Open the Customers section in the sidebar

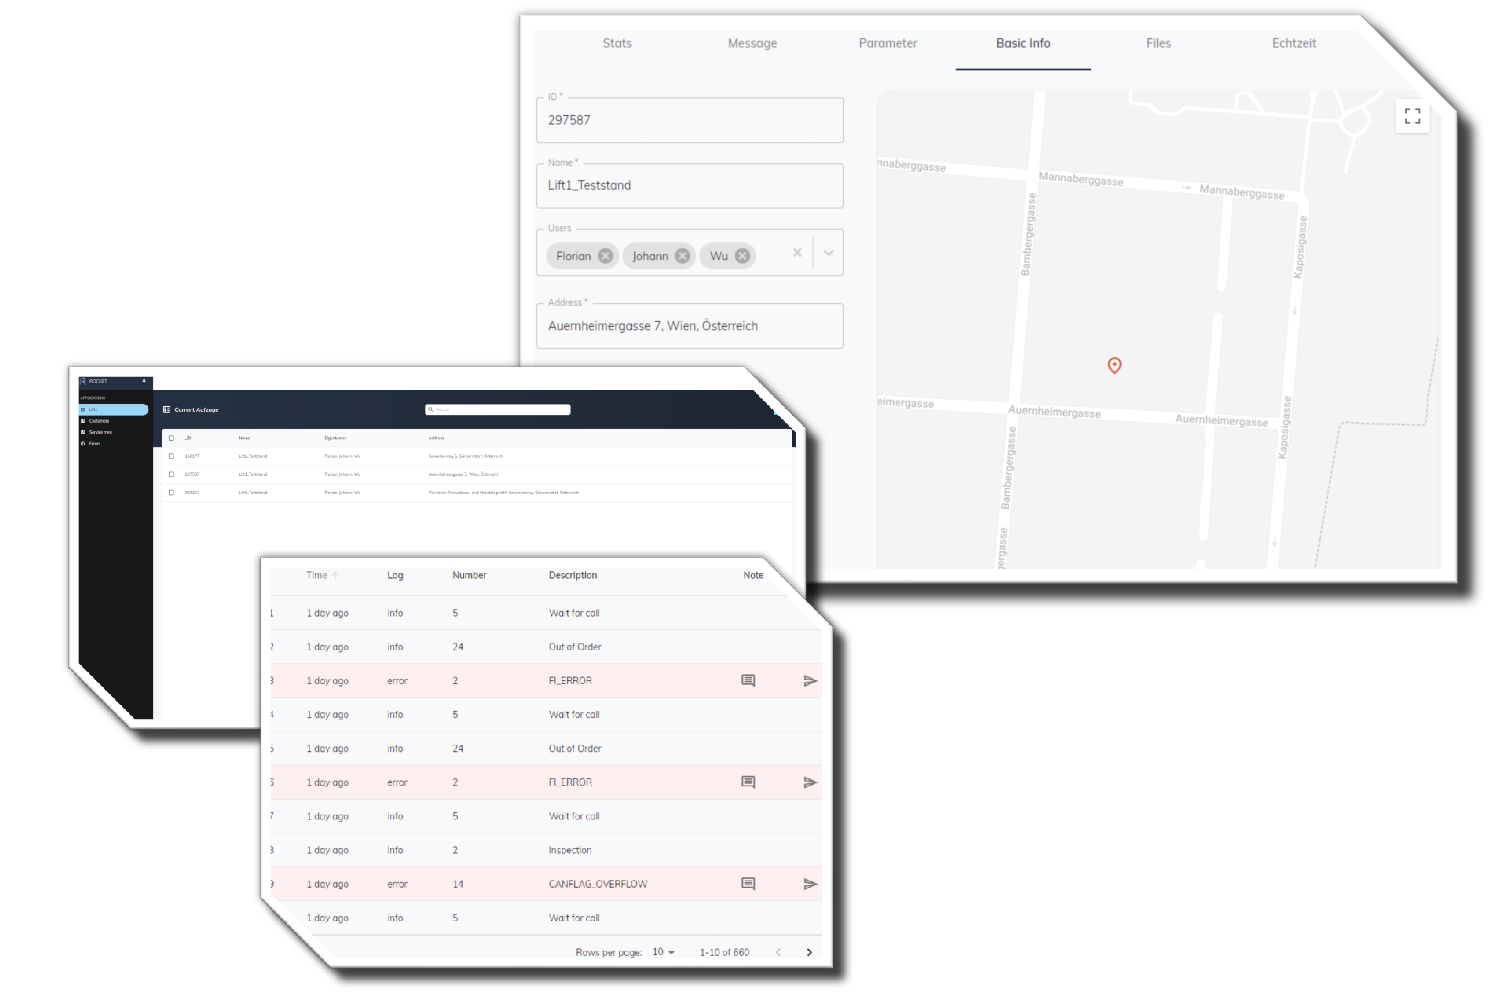pyautogui.click(x=100, y=421)
